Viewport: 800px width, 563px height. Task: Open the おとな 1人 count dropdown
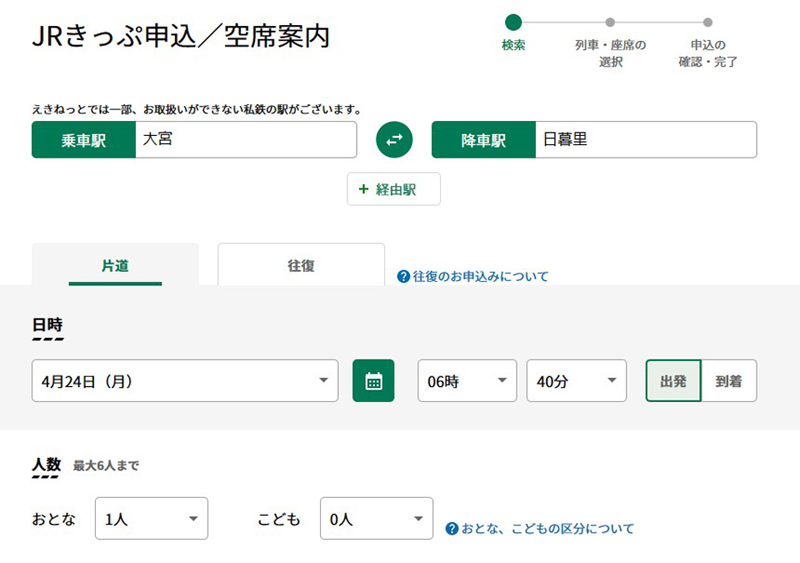coord(152,519)
